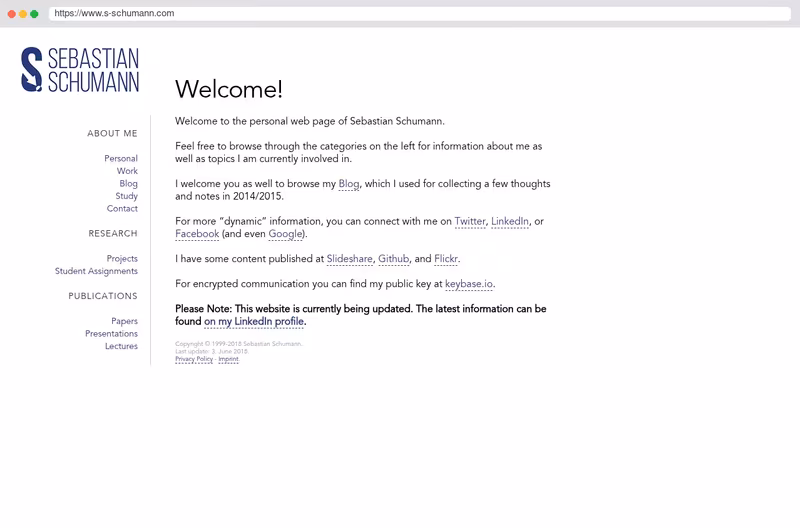Follow the Blog link in welcome text
The image size is (800, 528).
click(349, 184)
